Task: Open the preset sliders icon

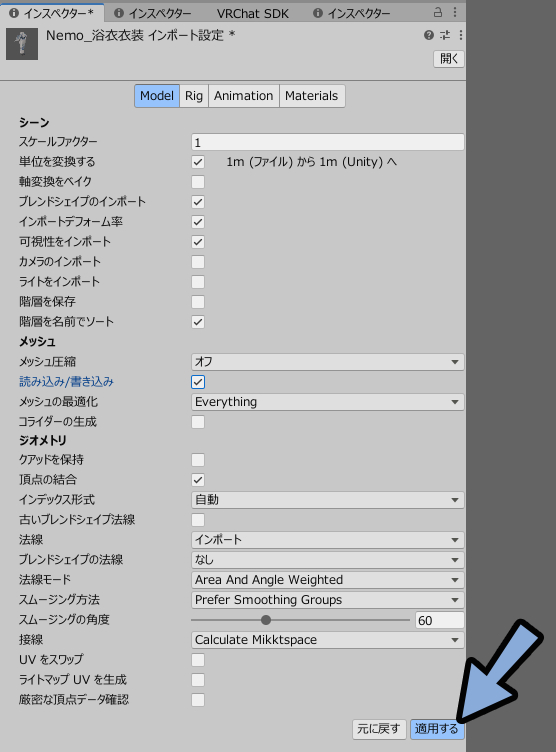Action: click(x=445, y=35)
